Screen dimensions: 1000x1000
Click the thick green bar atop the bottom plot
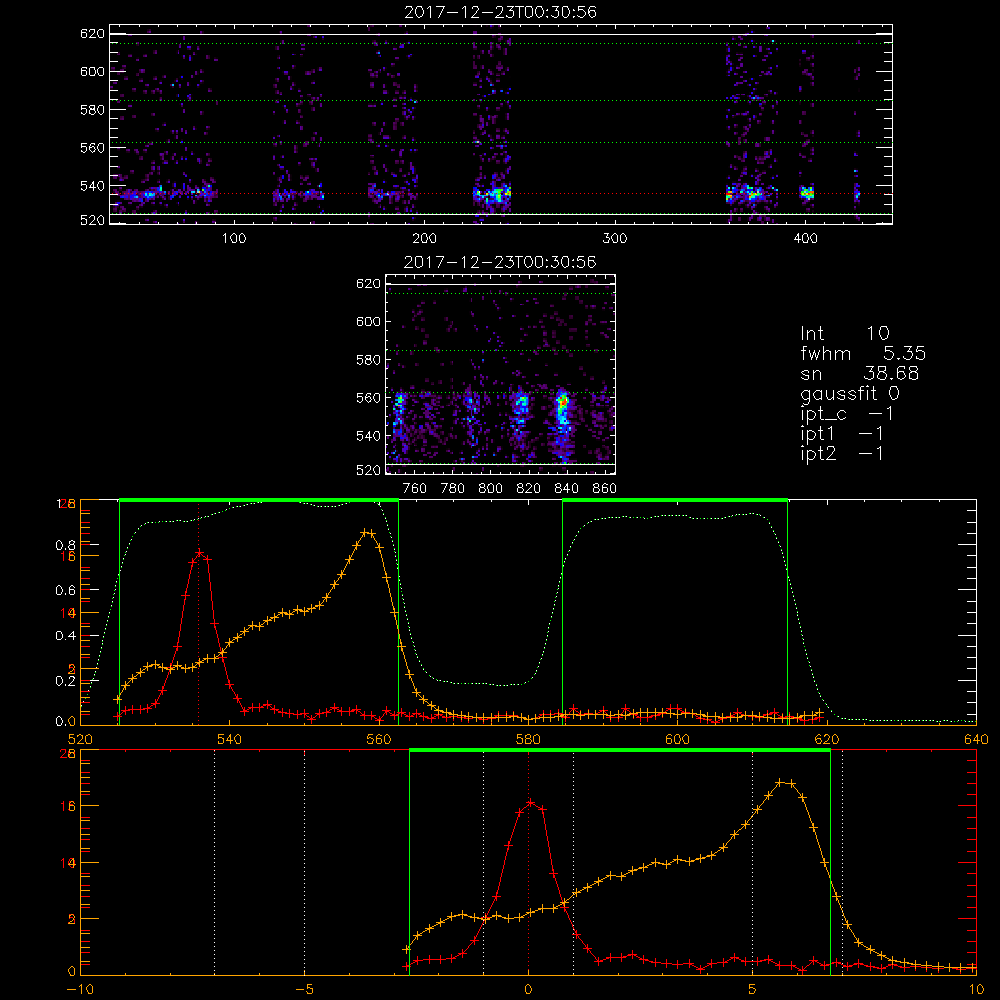(620, 751)
